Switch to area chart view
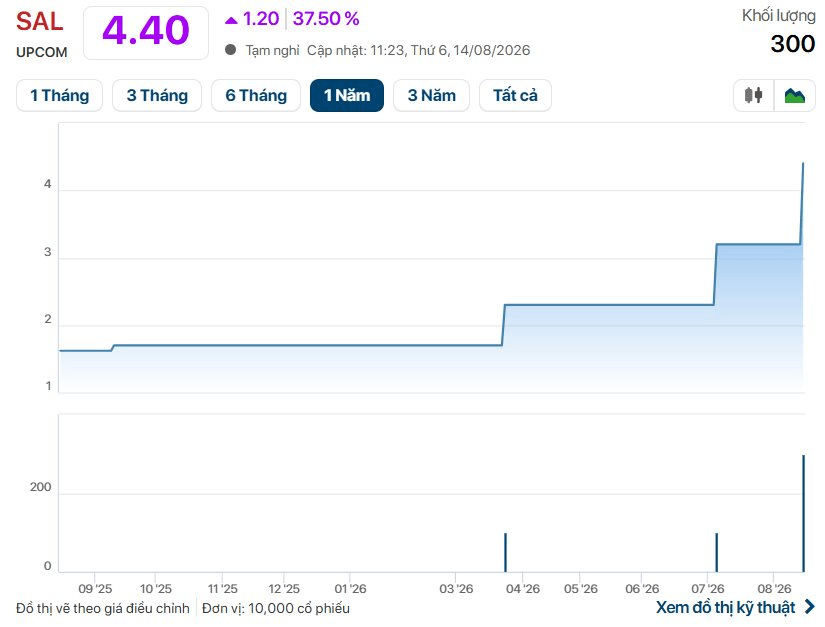Viewport: 825px width, 627px height. [x=794, y=95]
